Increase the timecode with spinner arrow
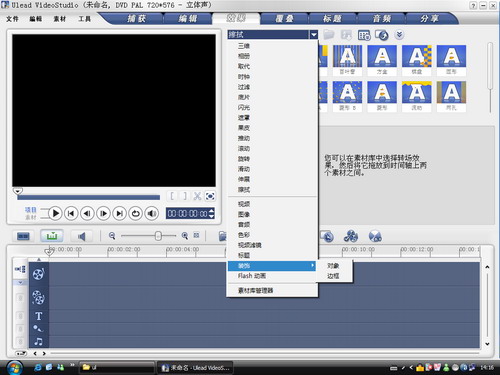The width and height of the screenshot is (500, 375). (x=211, y=210)
